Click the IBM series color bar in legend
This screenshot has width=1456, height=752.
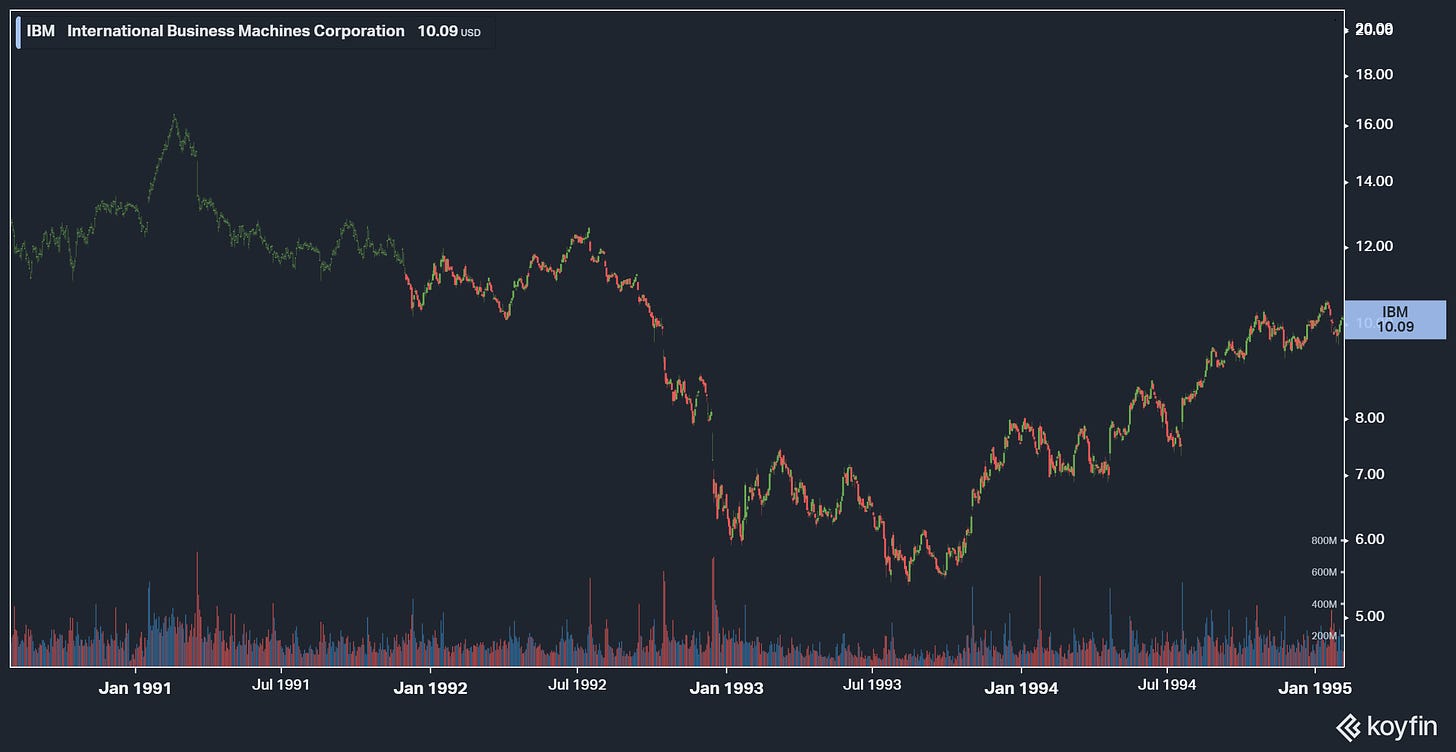pyautogui.click(x=19, y=31)
